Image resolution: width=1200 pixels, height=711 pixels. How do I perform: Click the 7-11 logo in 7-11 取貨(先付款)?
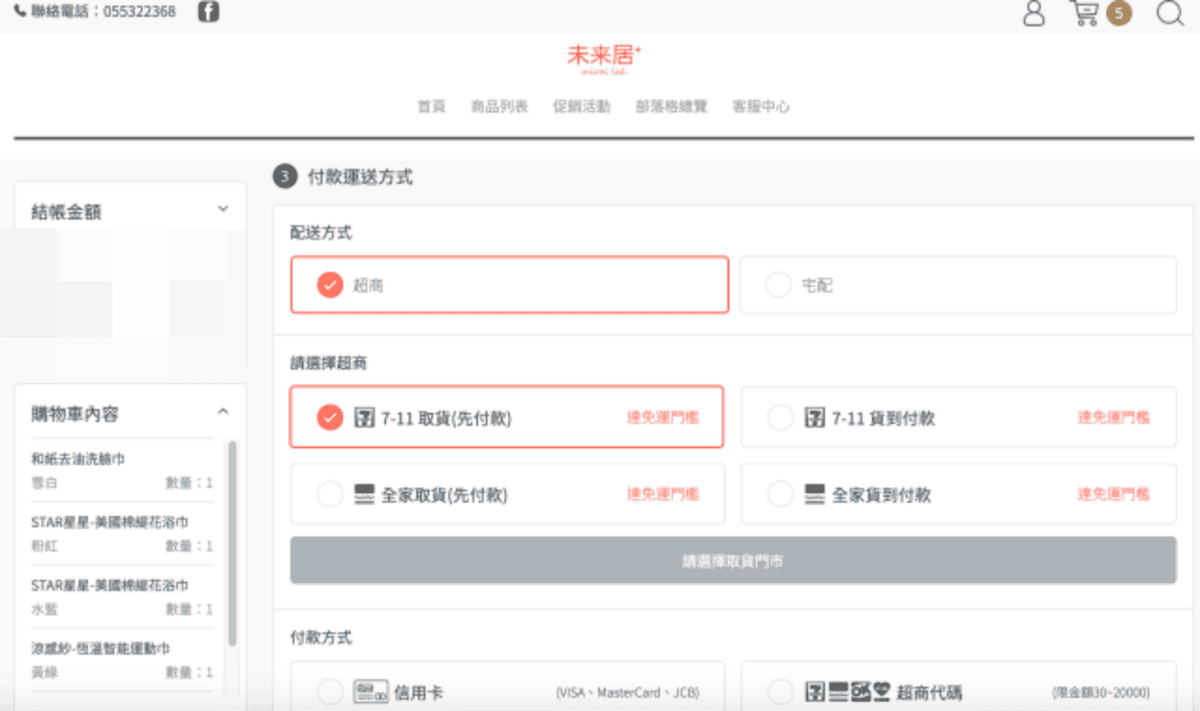(x=365, y=417)
